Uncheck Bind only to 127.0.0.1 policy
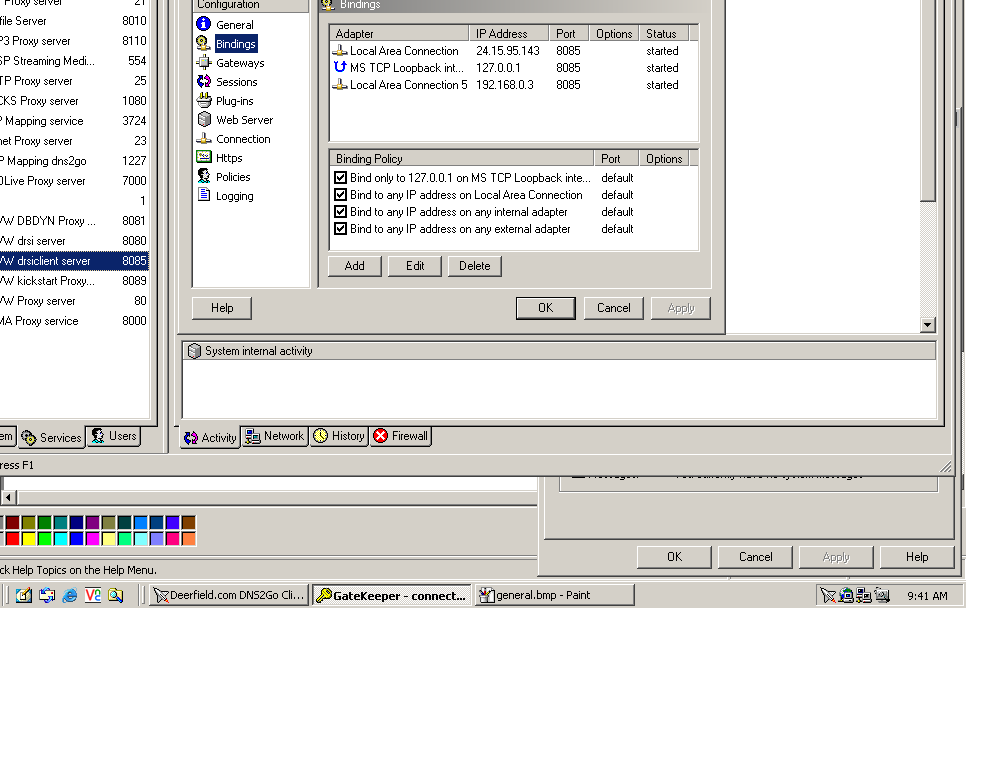Image resolution: width=1002 pixels, height=758 pixels. pos(341,178)
